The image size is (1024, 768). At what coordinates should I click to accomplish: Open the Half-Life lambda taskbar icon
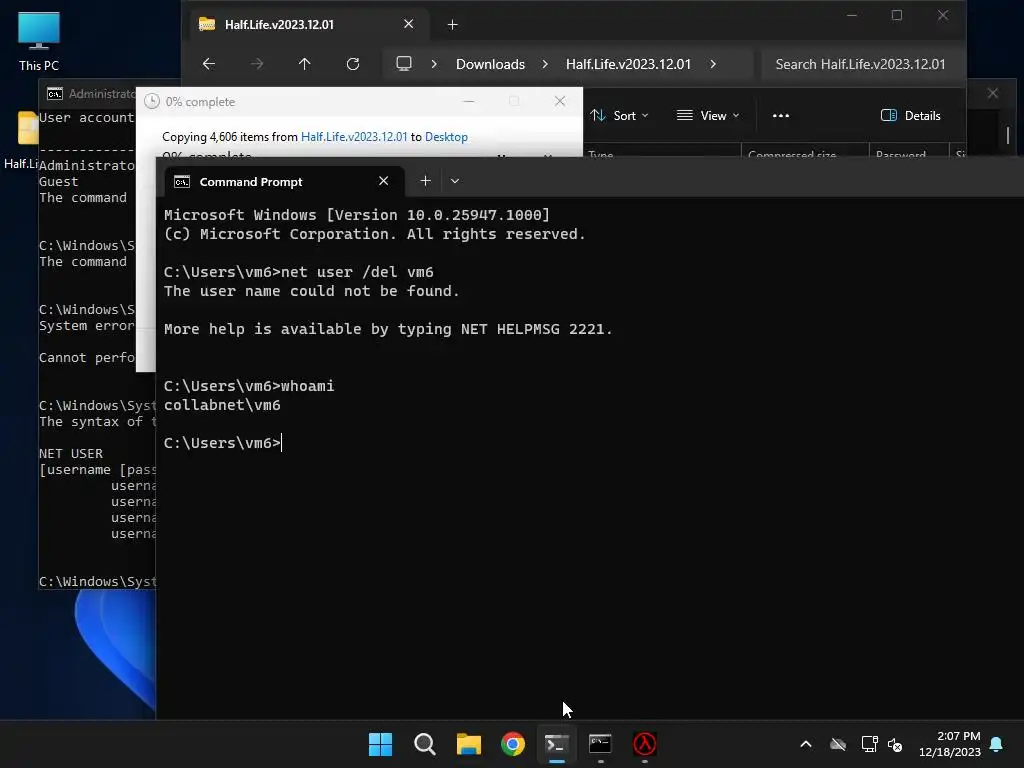click(x=645, y=744)
